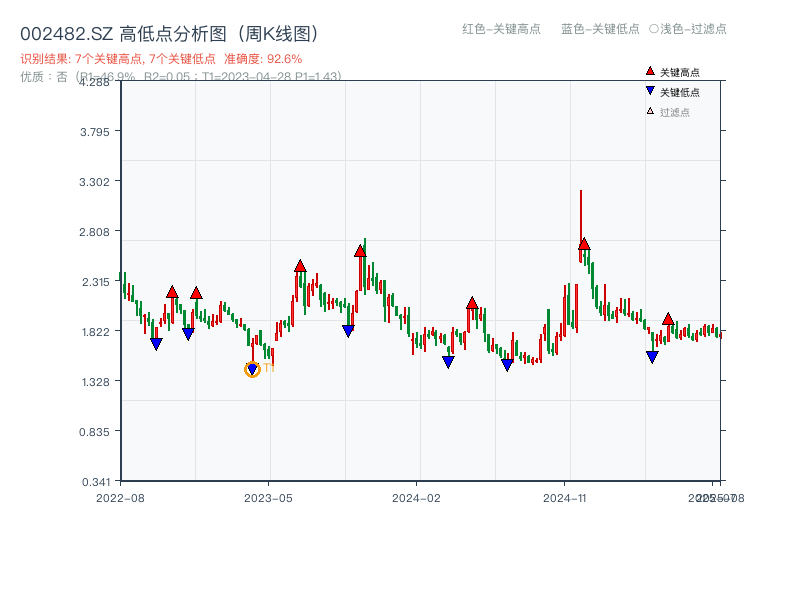
Task: Select the orange-circled T1 low-point marker
Action: [x=252, y=369]
